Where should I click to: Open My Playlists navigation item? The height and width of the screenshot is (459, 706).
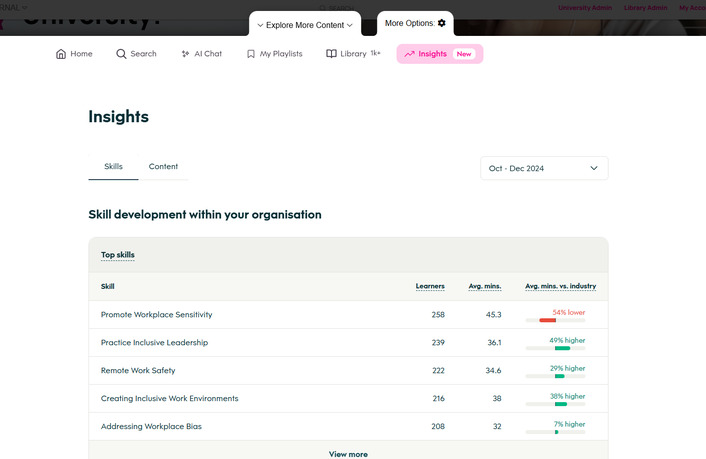tap(275, 54)
